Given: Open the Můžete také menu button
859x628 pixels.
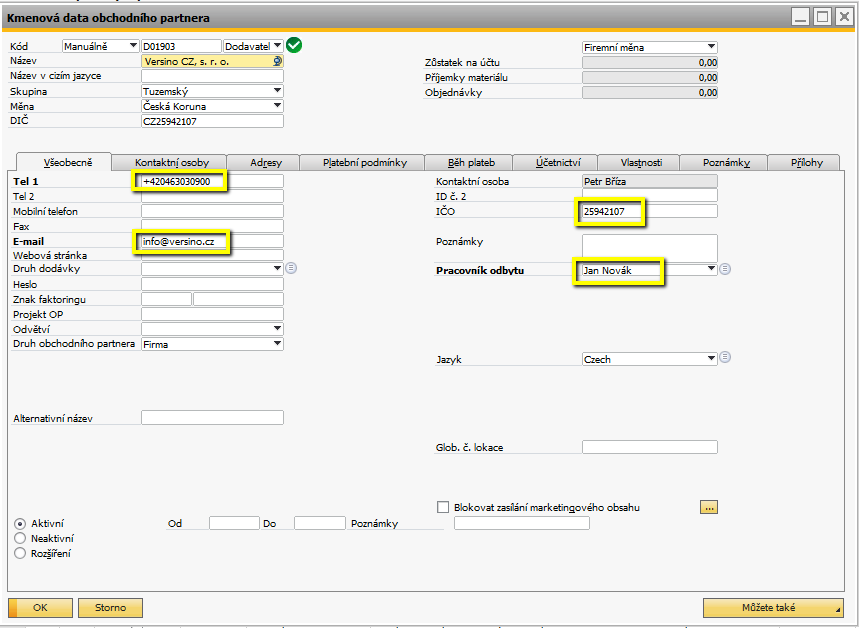Looking at the screenshot, I should click(773, 607).
